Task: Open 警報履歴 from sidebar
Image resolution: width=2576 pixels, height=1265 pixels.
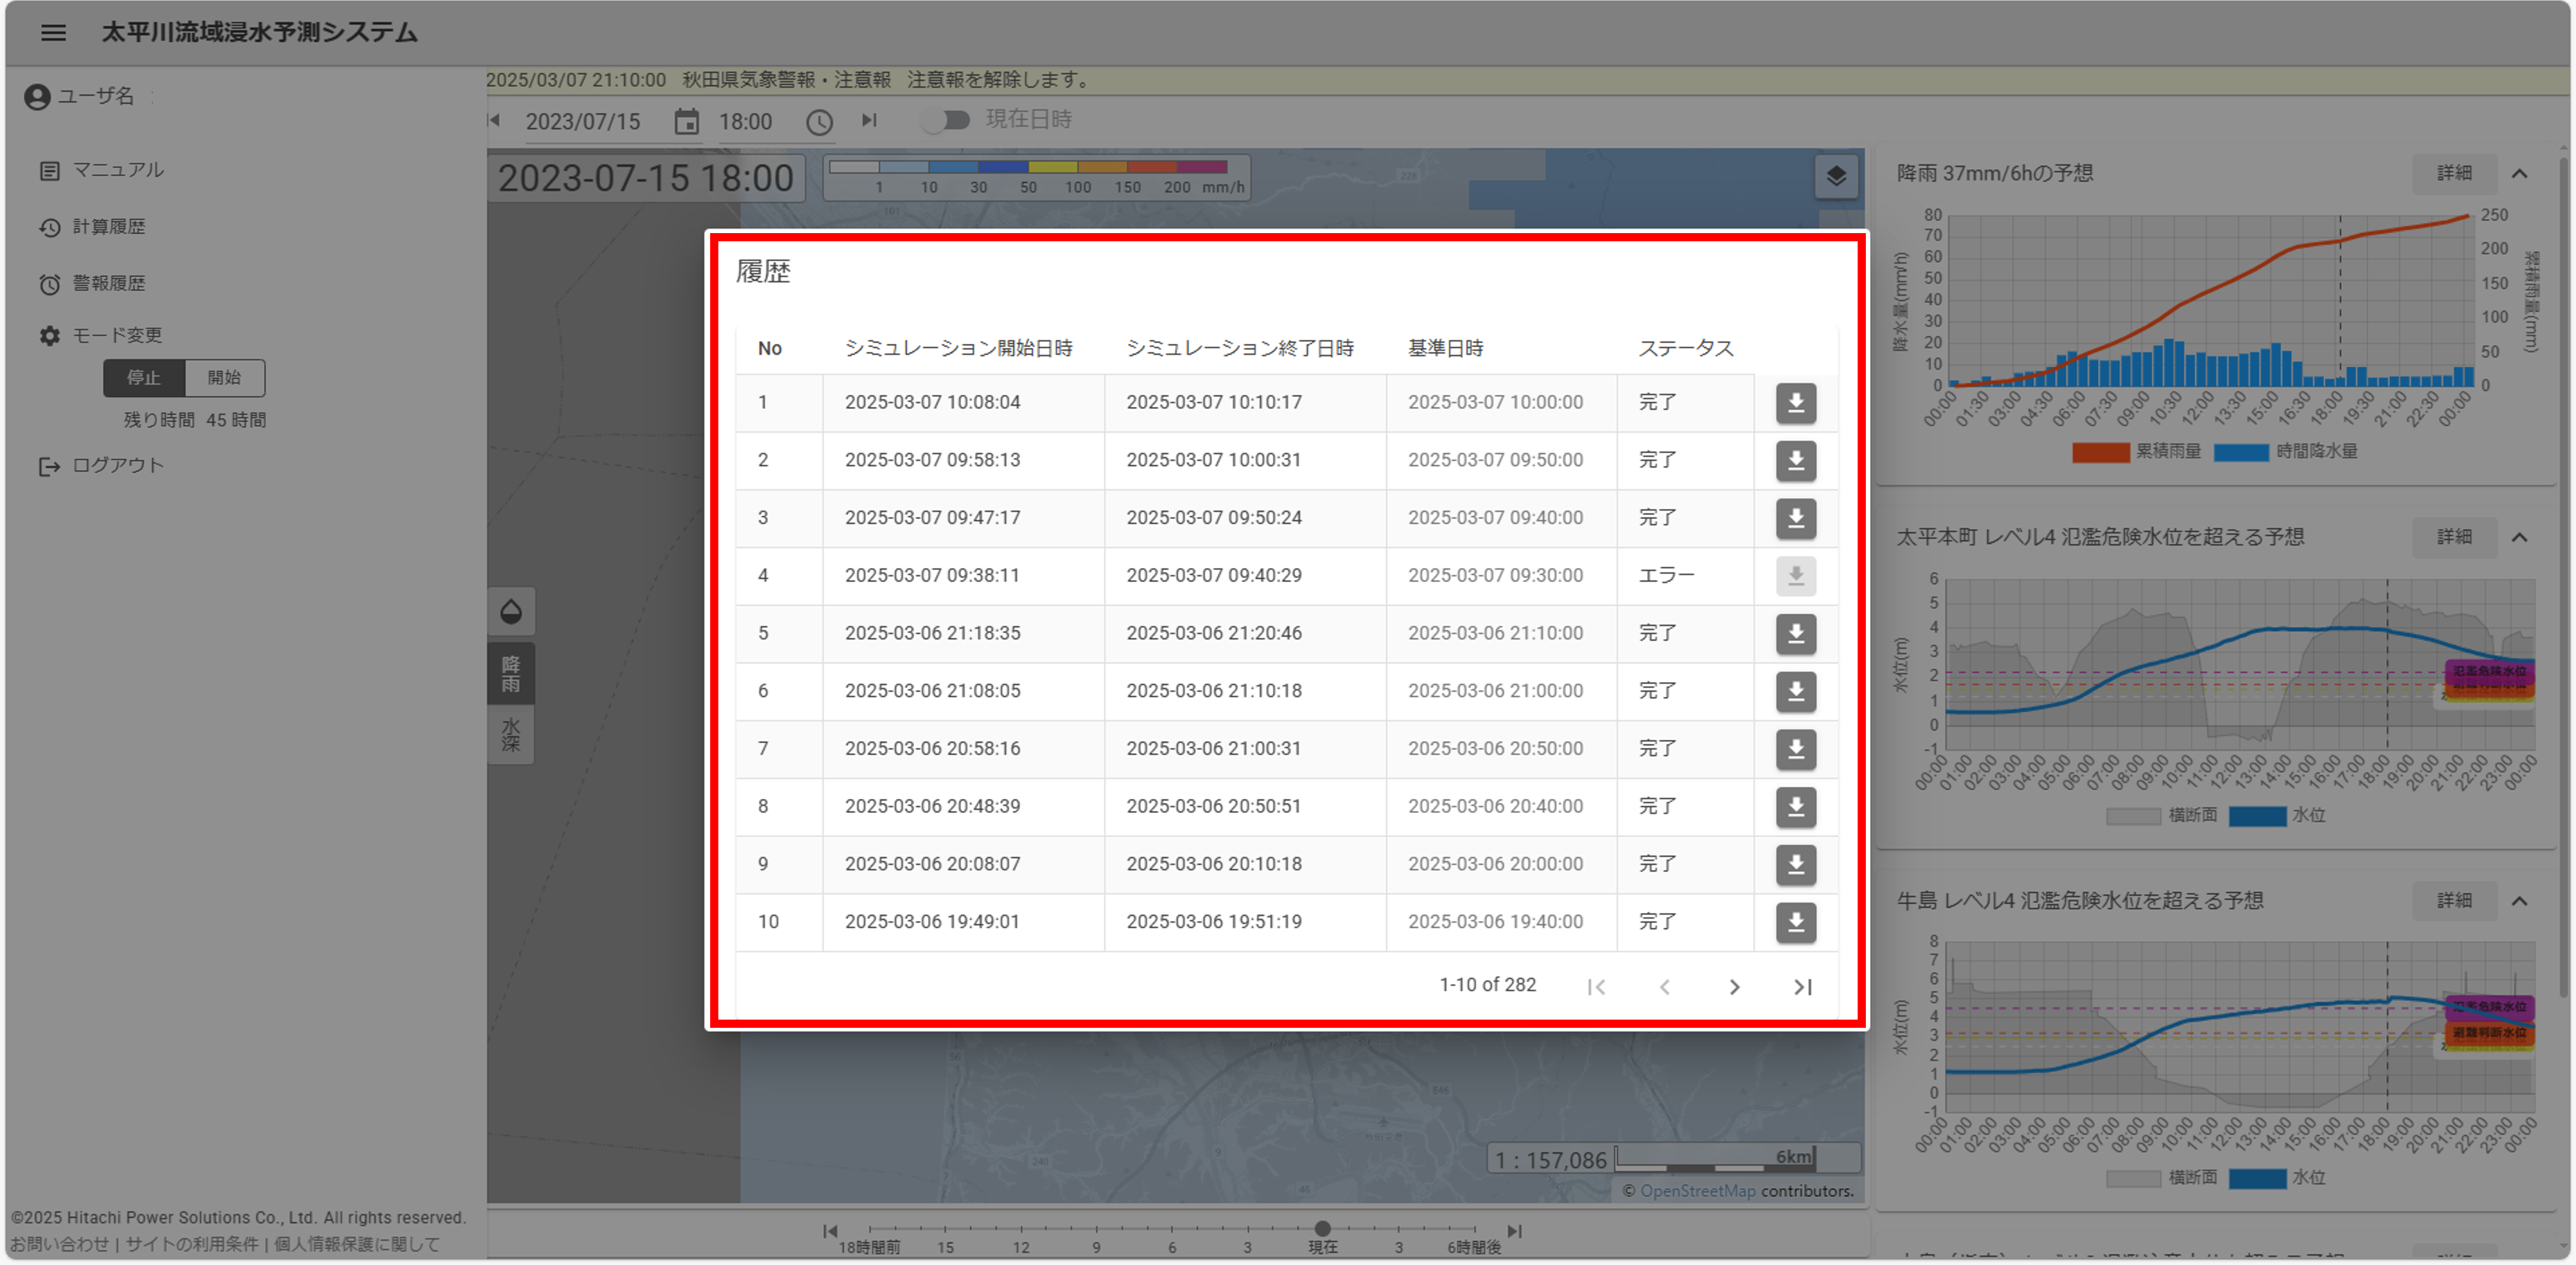Action: pos(108,284)
